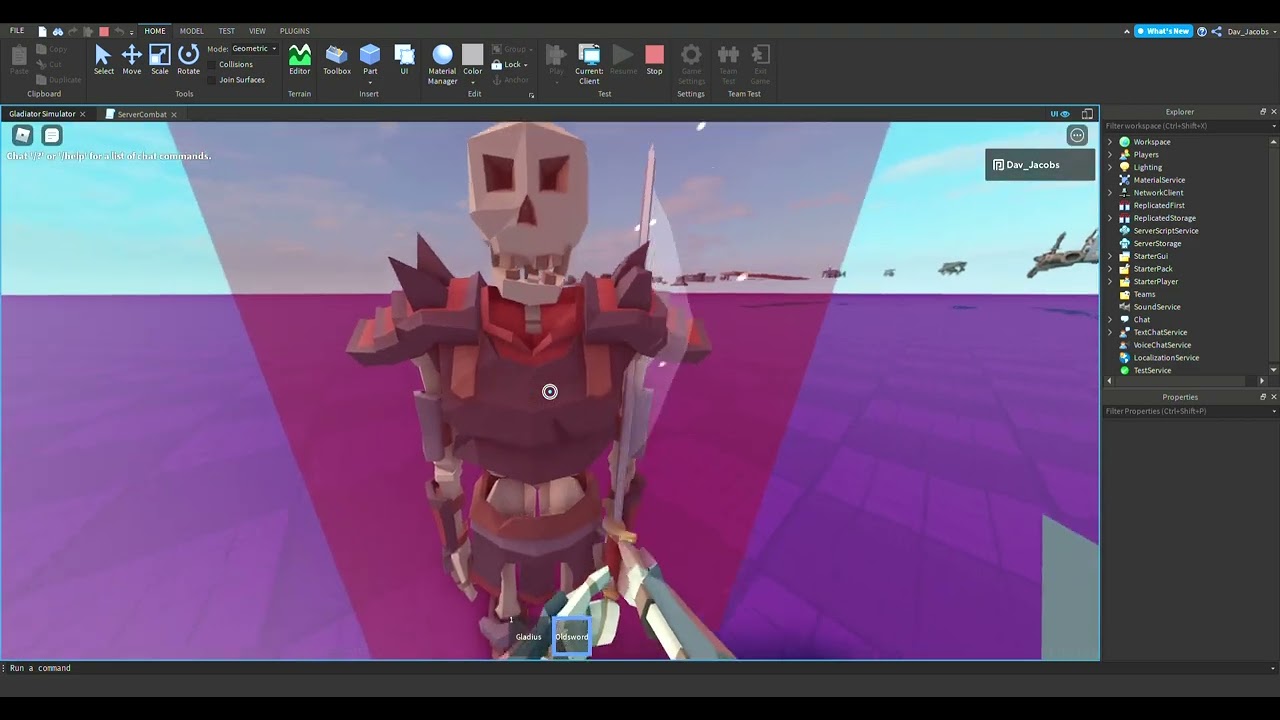This screenshot has width=1280, height=720.
Task: Click the Roblox menu icon in viewport
Action: (x=23, y=135)
